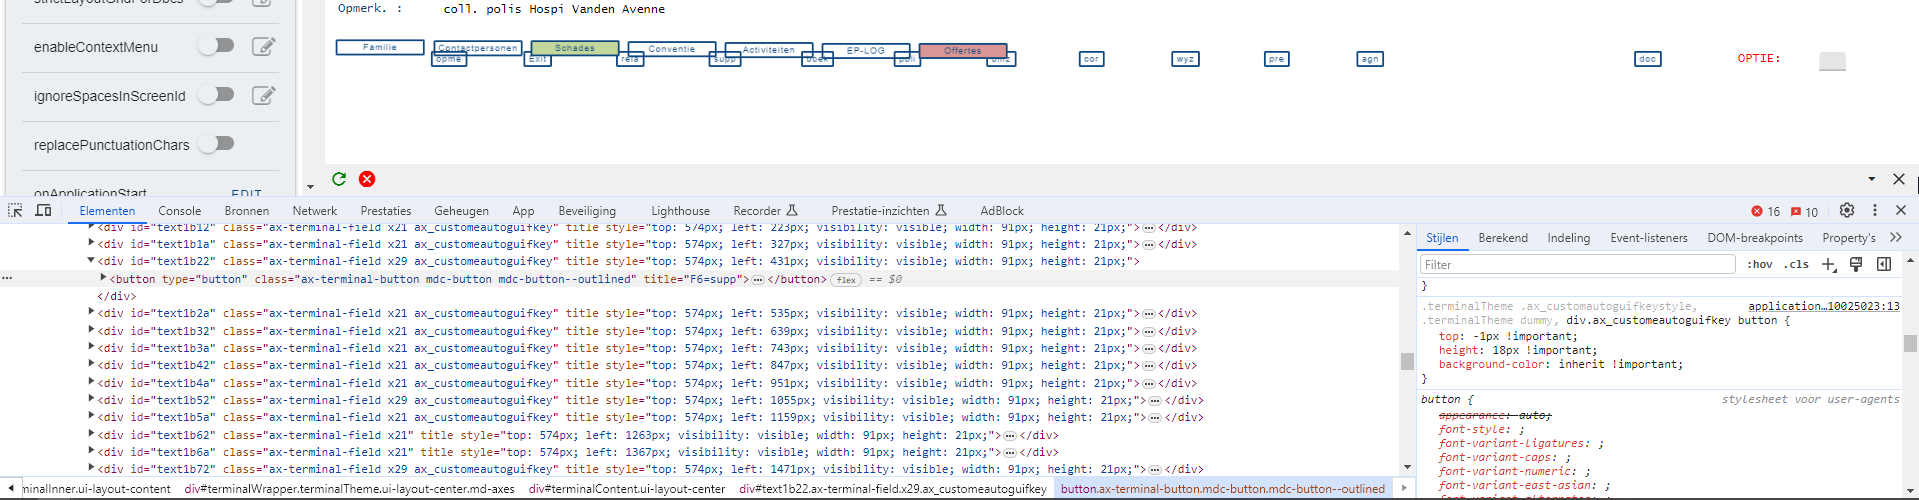Screen dimensions: 1919x500
Task: Open DevTools settings gear
Action: pyautogui.click(x=1847, y=210)
